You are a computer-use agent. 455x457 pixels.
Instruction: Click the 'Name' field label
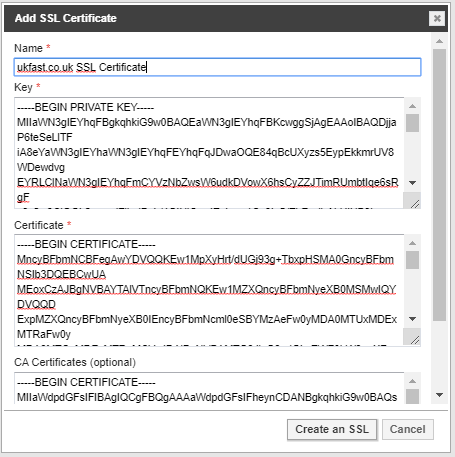click(28, 48)
